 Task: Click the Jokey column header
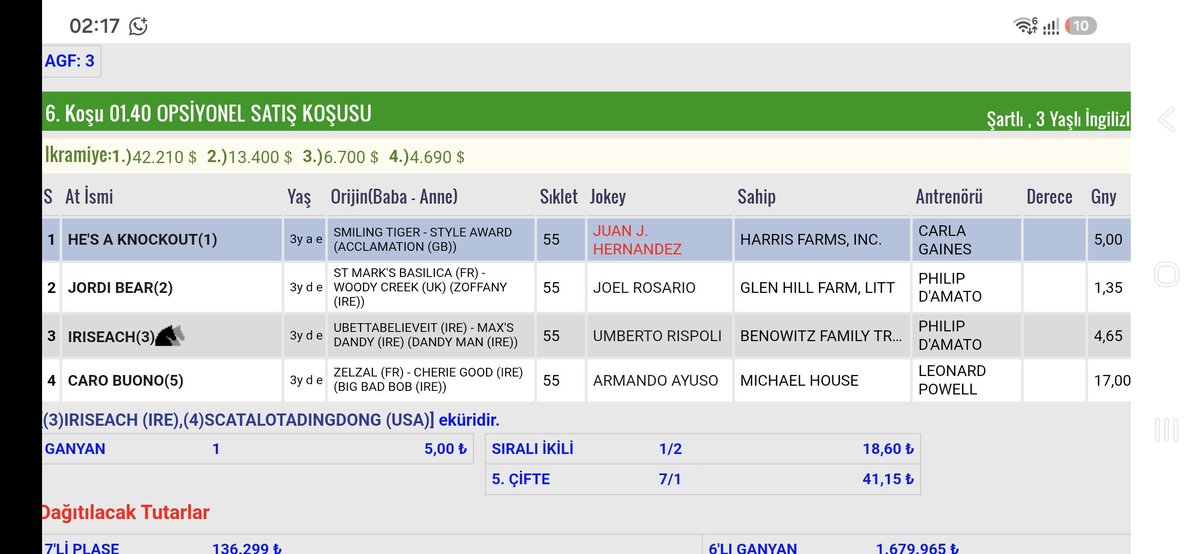(x=608, y=197)
